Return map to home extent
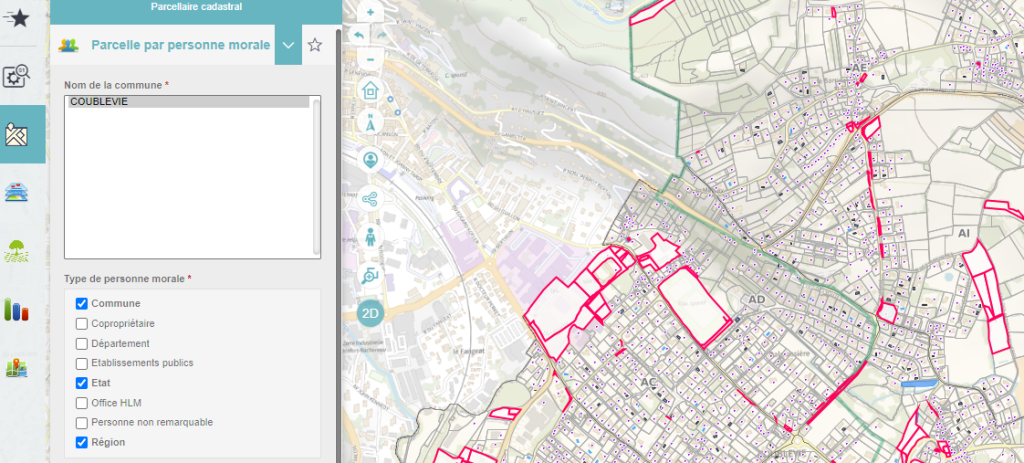 click(x=370, y=90)
